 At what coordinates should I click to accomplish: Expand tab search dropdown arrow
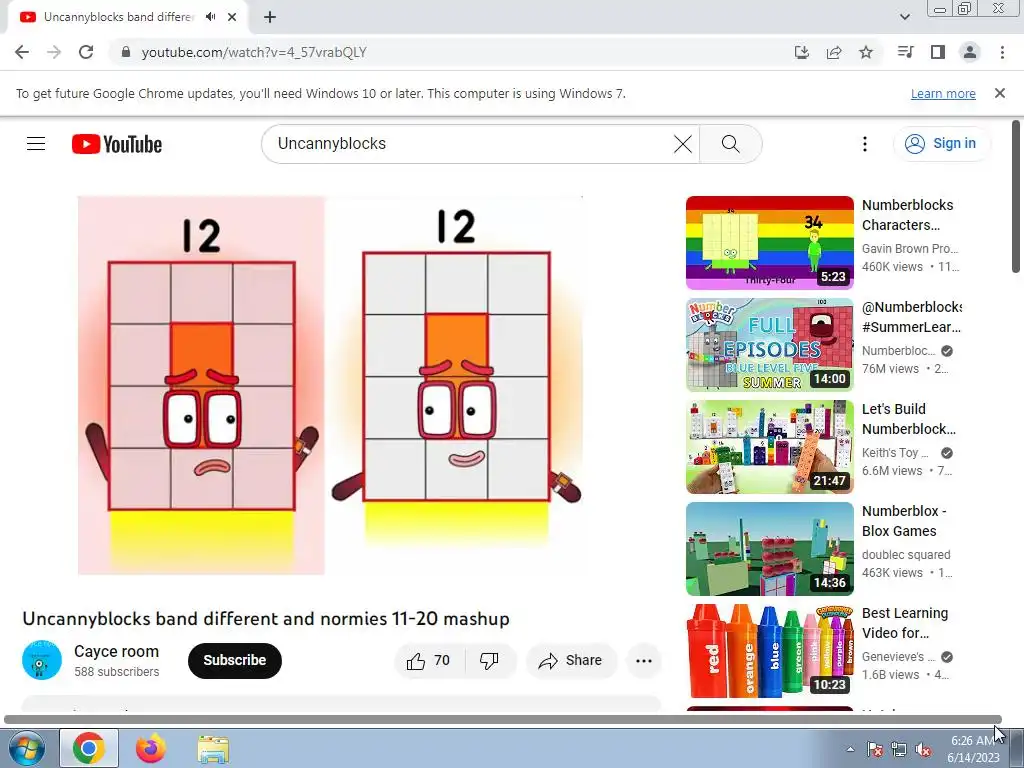[x=904, y=17]
